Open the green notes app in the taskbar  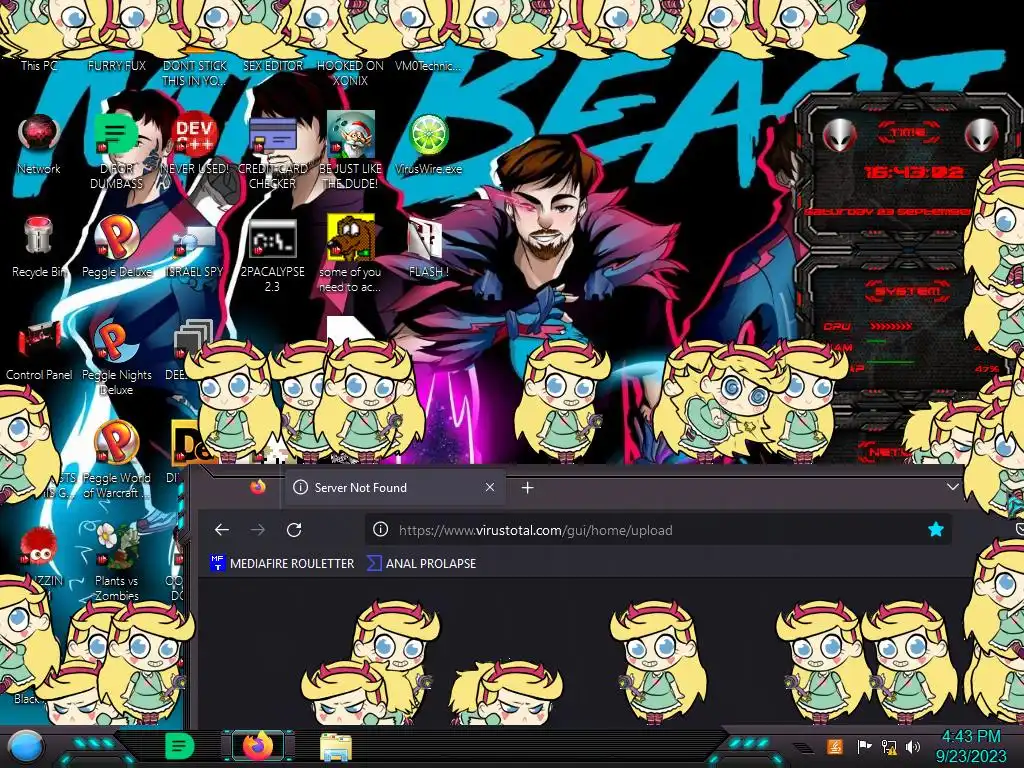pos(179,746)
